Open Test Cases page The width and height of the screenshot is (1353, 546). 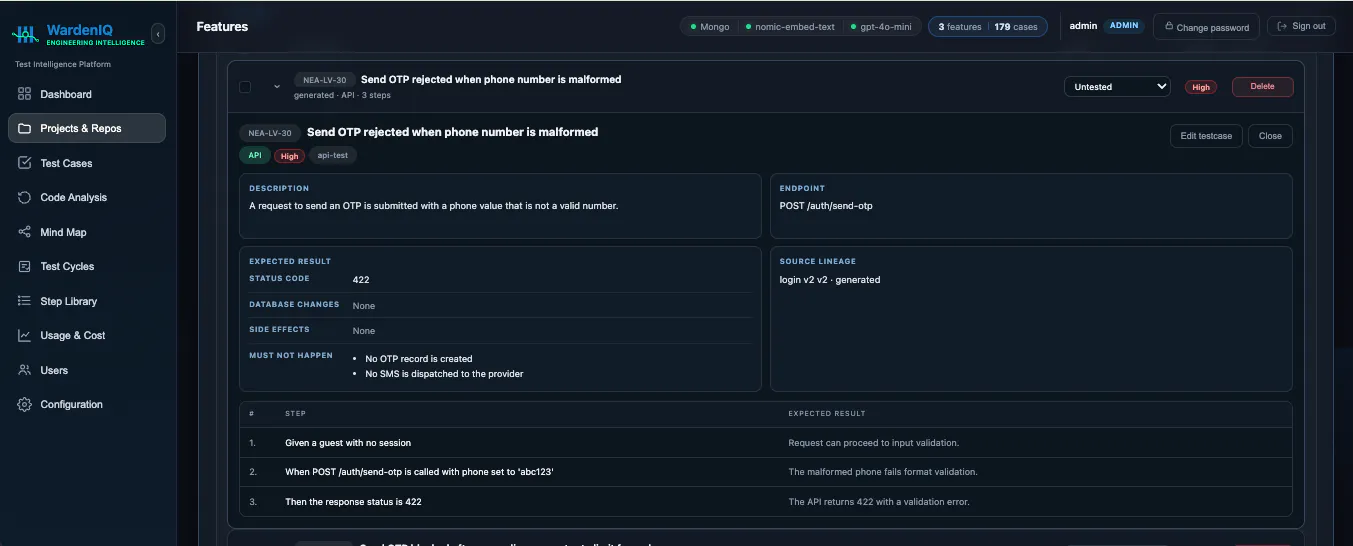[87, 163]
